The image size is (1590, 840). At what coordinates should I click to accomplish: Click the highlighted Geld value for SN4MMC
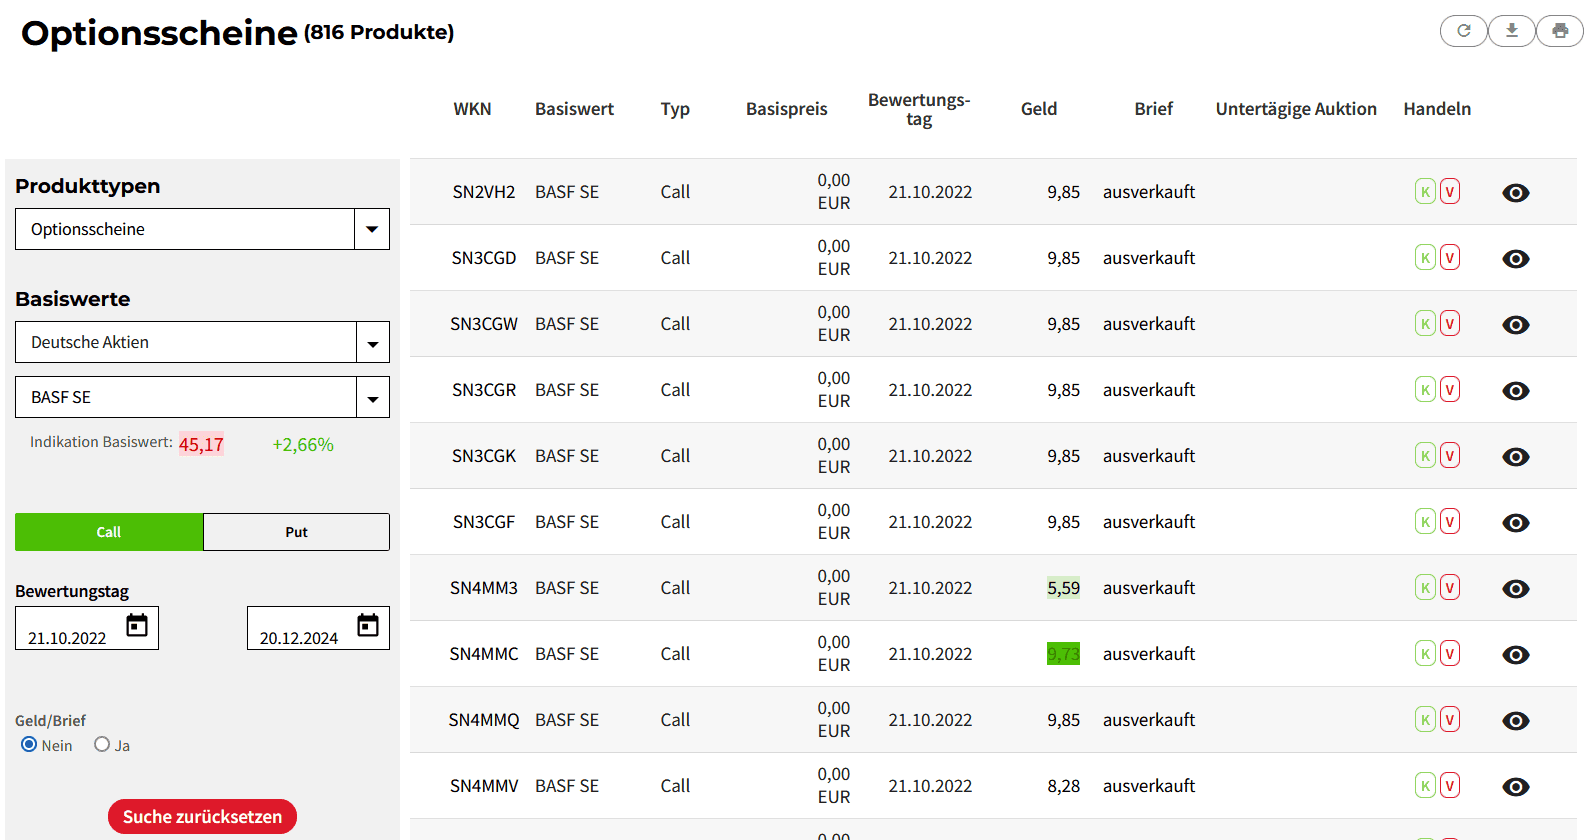(1063, 654)
